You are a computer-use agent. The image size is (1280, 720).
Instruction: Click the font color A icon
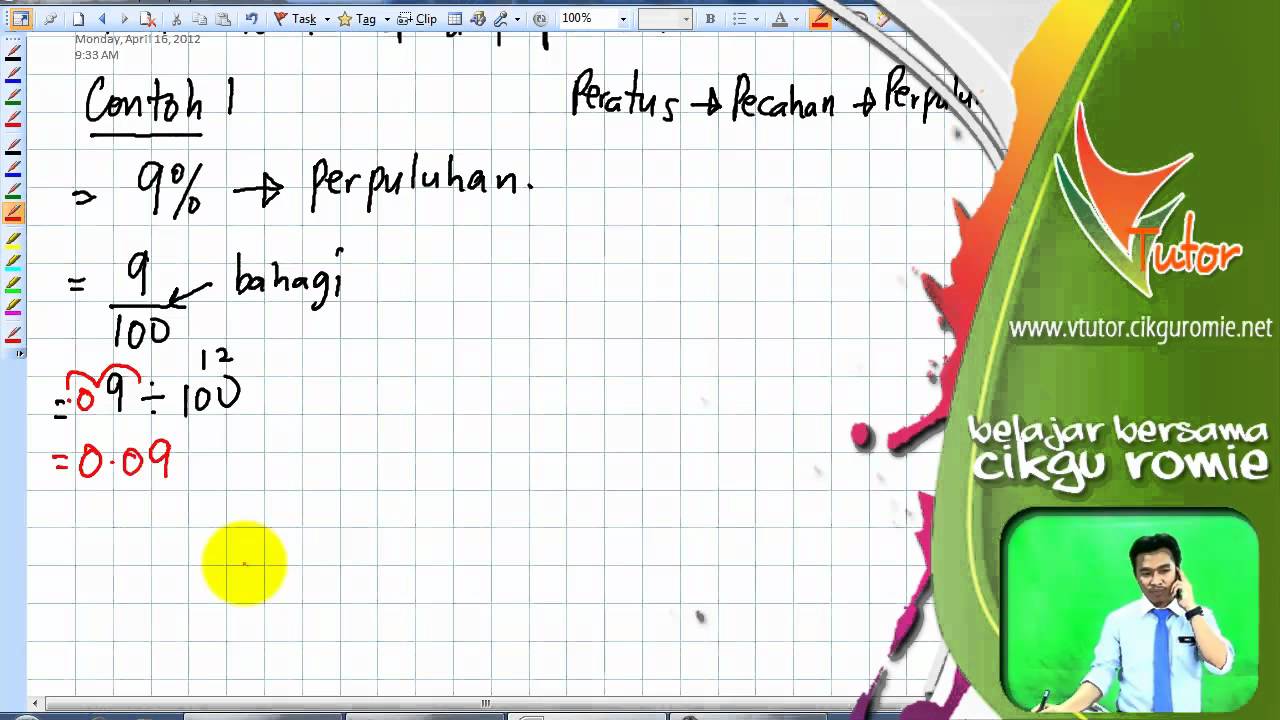click(x=780, y=19)
